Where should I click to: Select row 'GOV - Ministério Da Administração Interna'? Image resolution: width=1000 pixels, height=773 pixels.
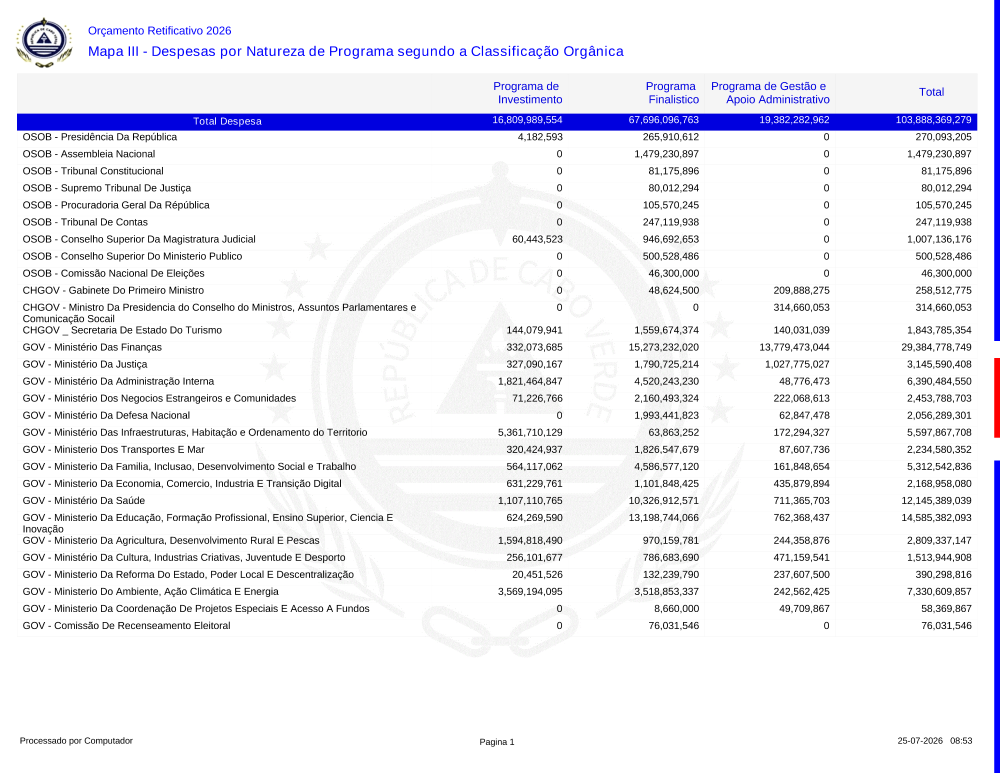click(497, 381)
